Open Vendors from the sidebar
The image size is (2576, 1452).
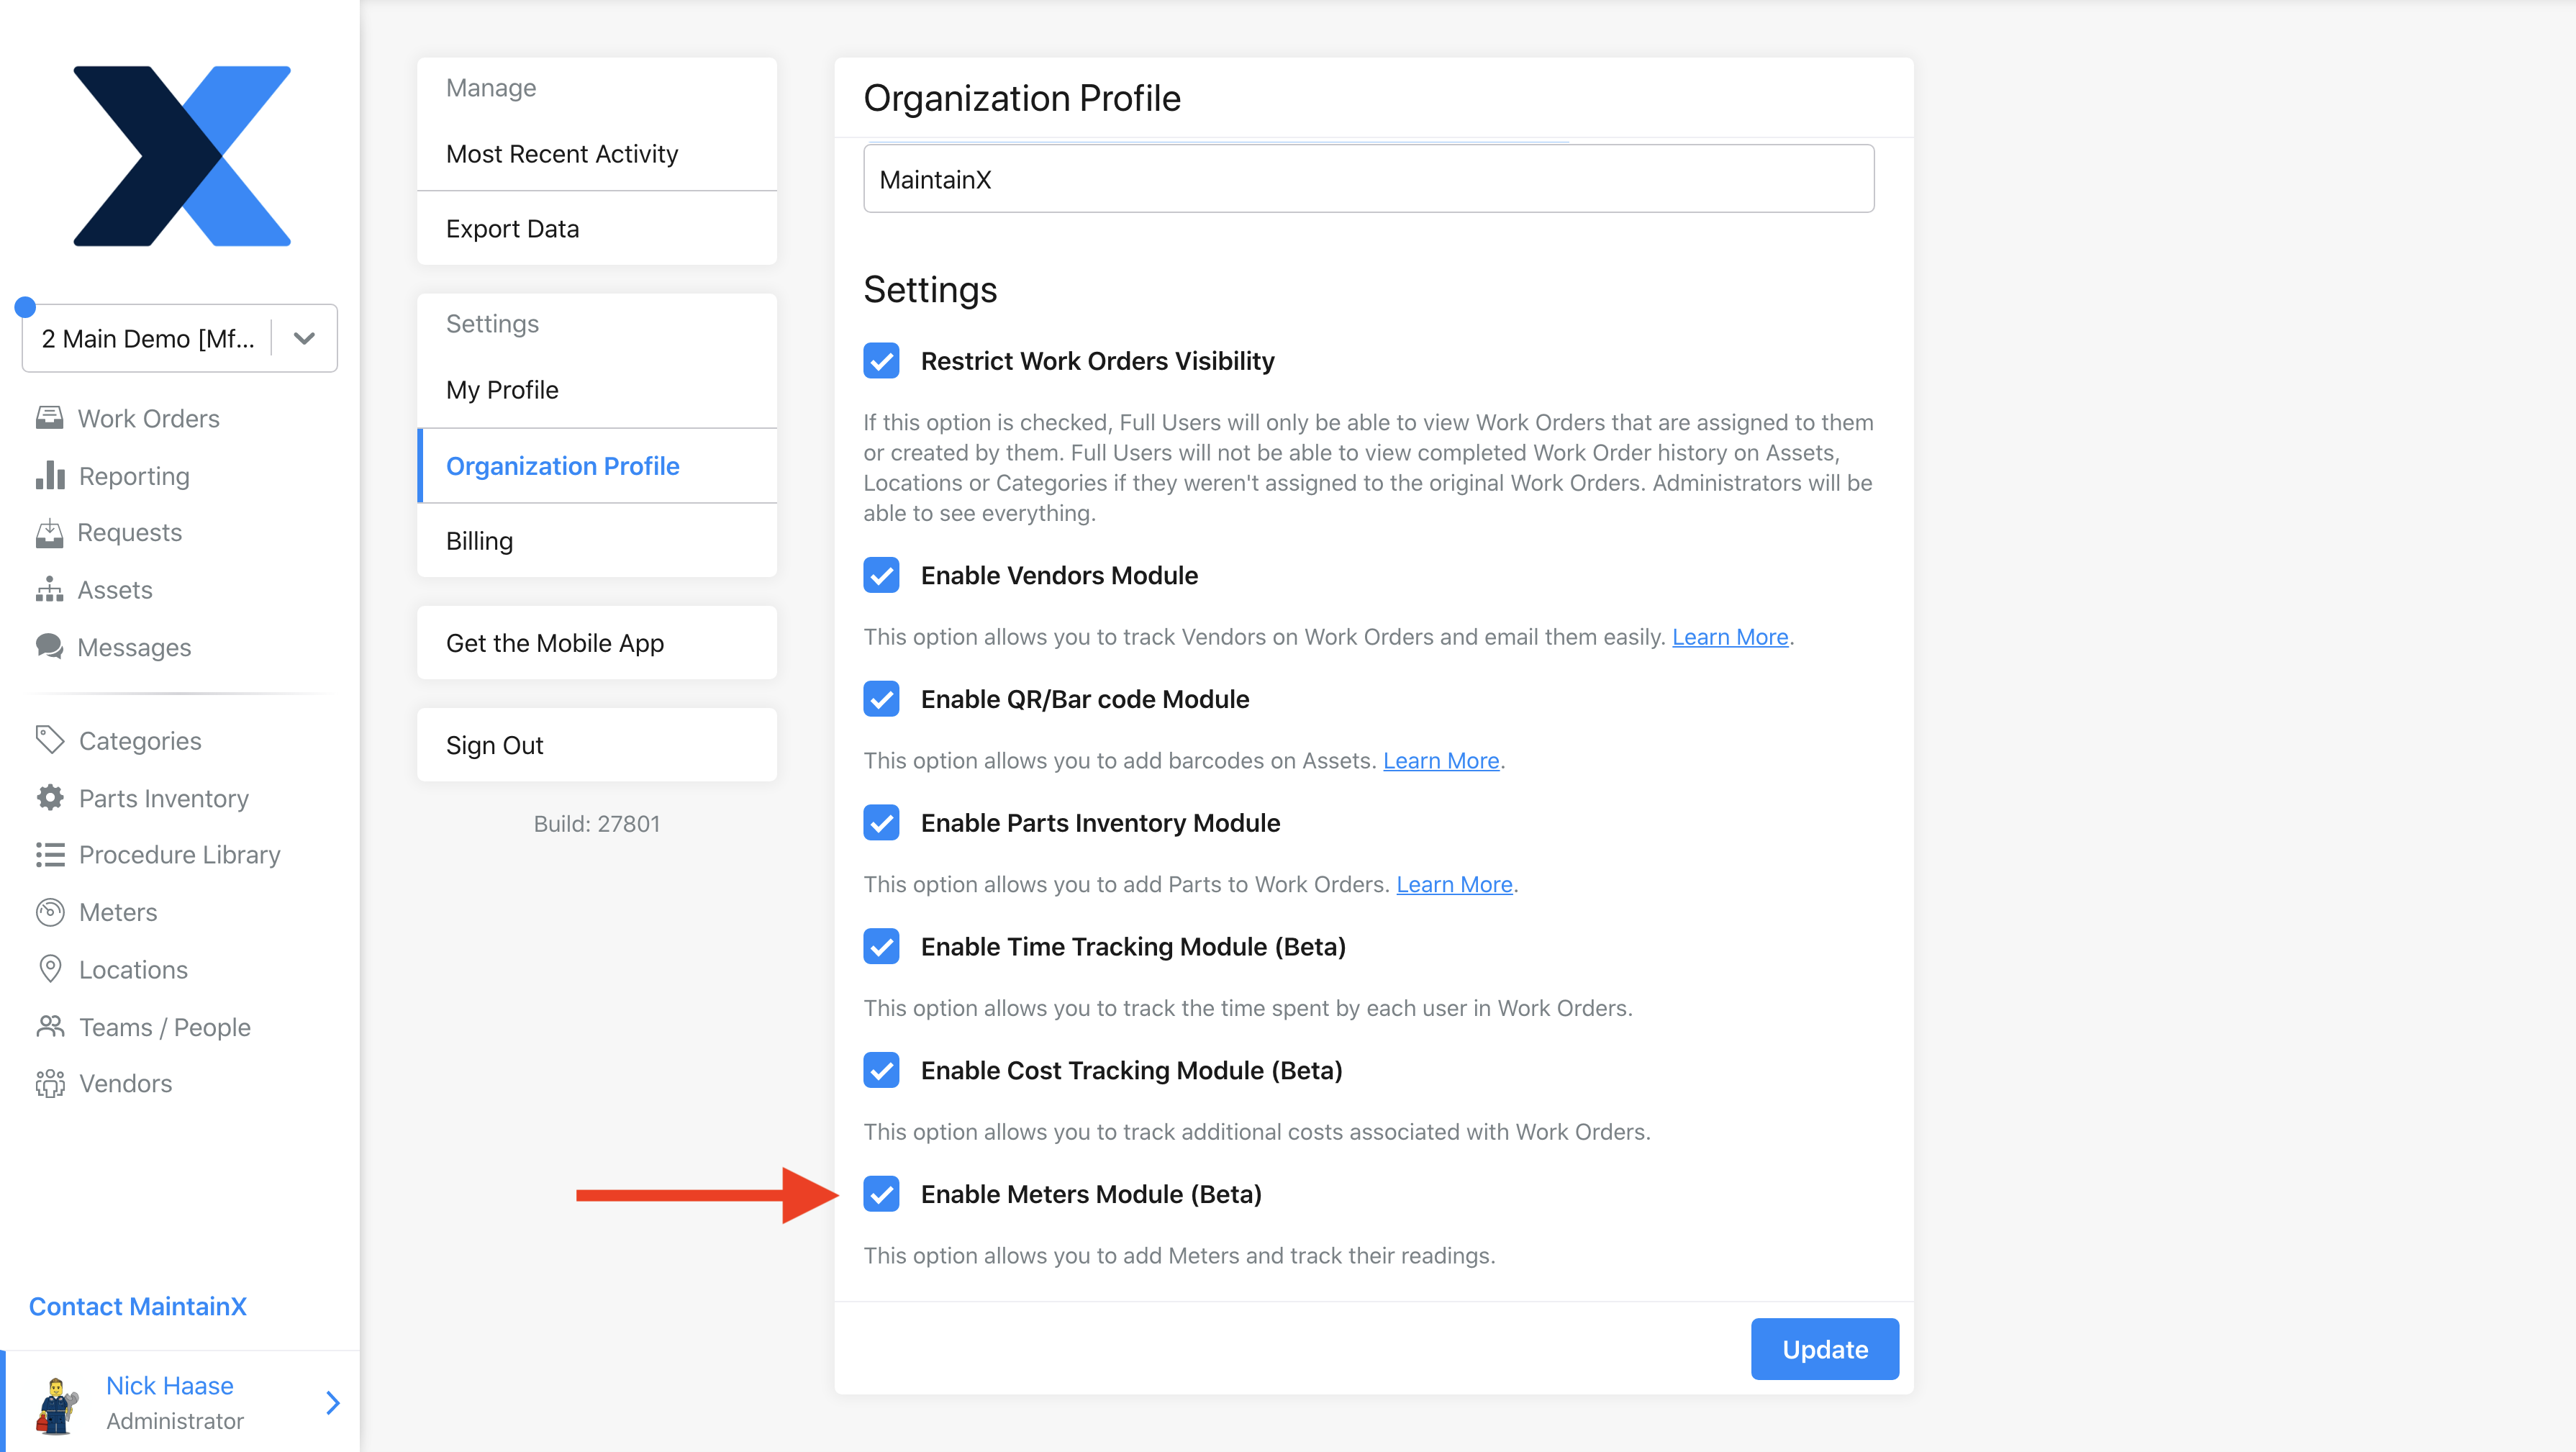point(124,1082)
